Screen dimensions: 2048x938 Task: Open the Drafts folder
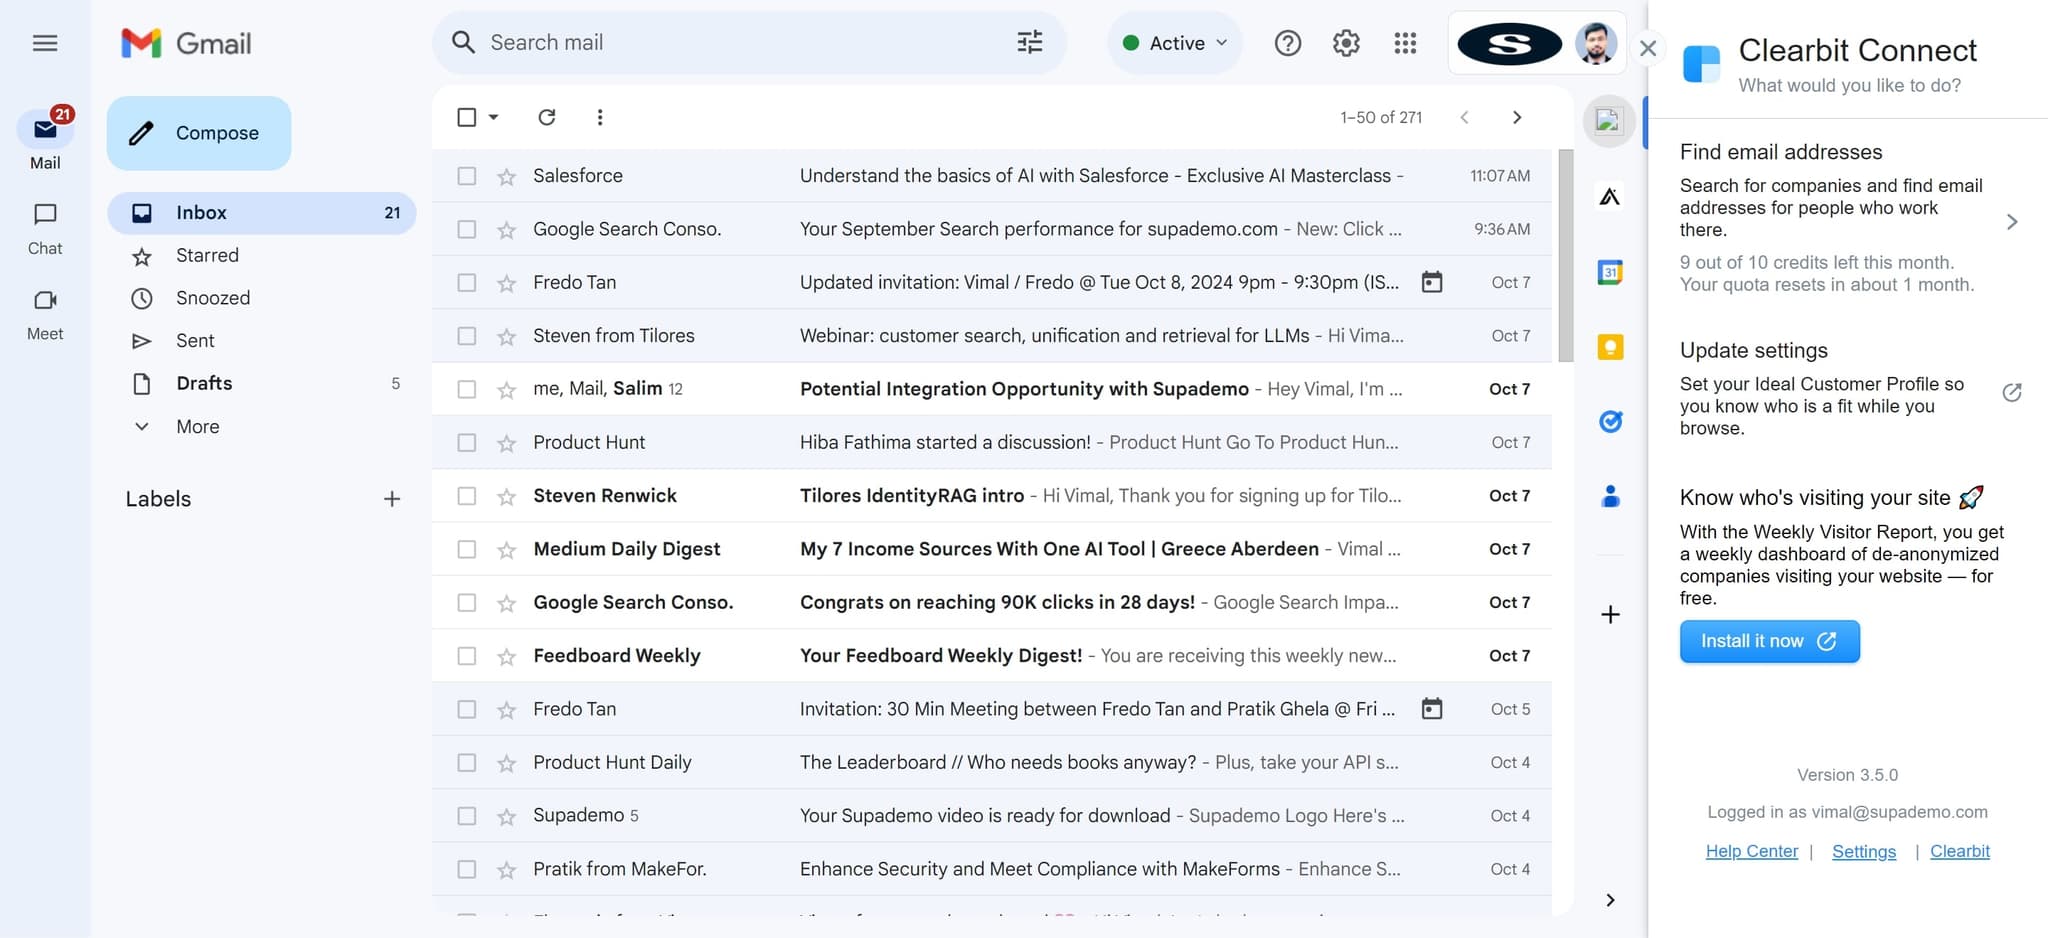coord(204,383)
